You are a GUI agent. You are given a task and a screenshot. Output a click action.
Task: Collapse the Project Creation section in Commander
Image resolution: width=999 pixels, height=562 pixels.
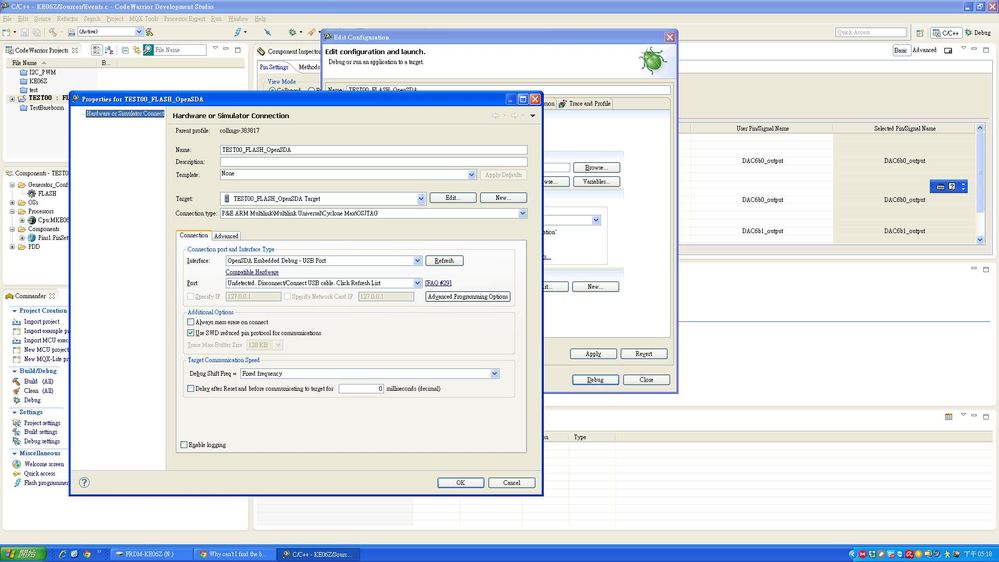tap(14, 310)
